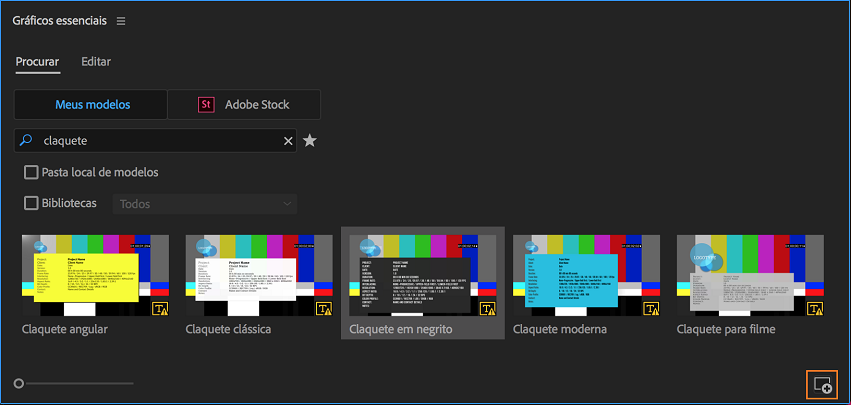This screenshot has height=405, width=851.
Task: Click the thumbnail size slider handle
Action: pyautogui.click(x=19, y=384)
